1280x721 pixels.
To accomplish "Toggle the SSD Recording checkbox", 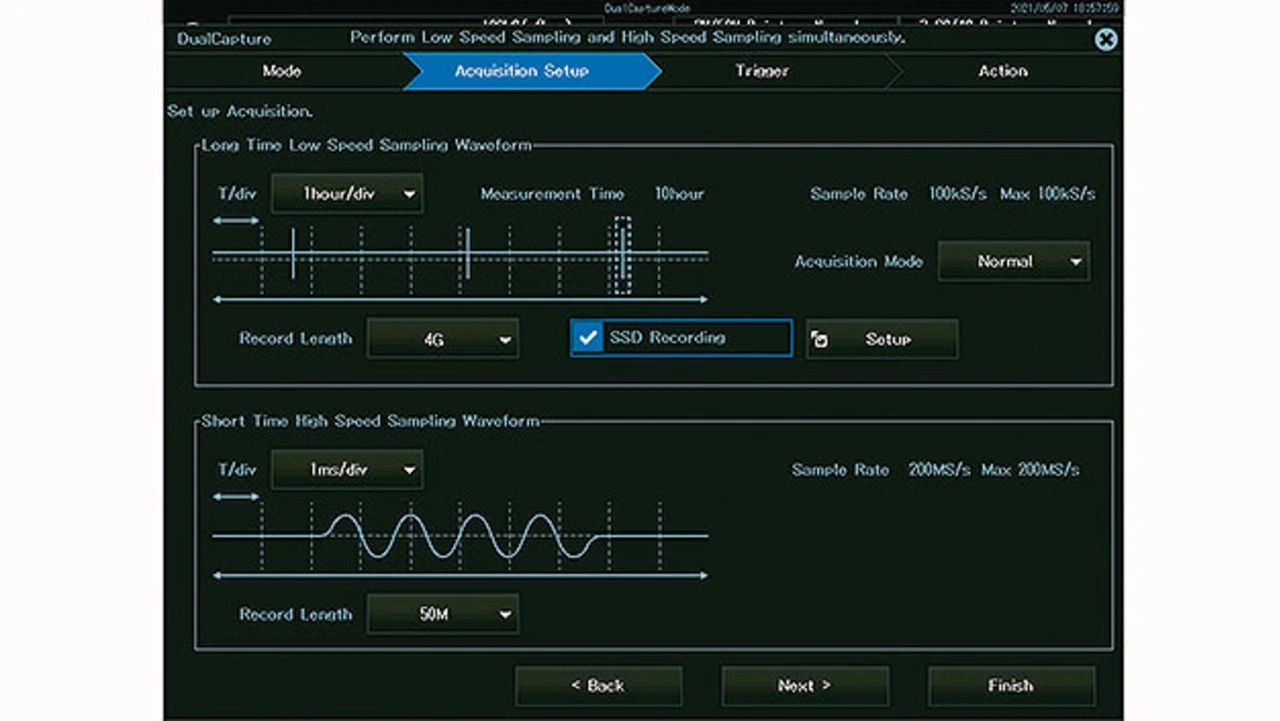I will [x=587, y=338].
